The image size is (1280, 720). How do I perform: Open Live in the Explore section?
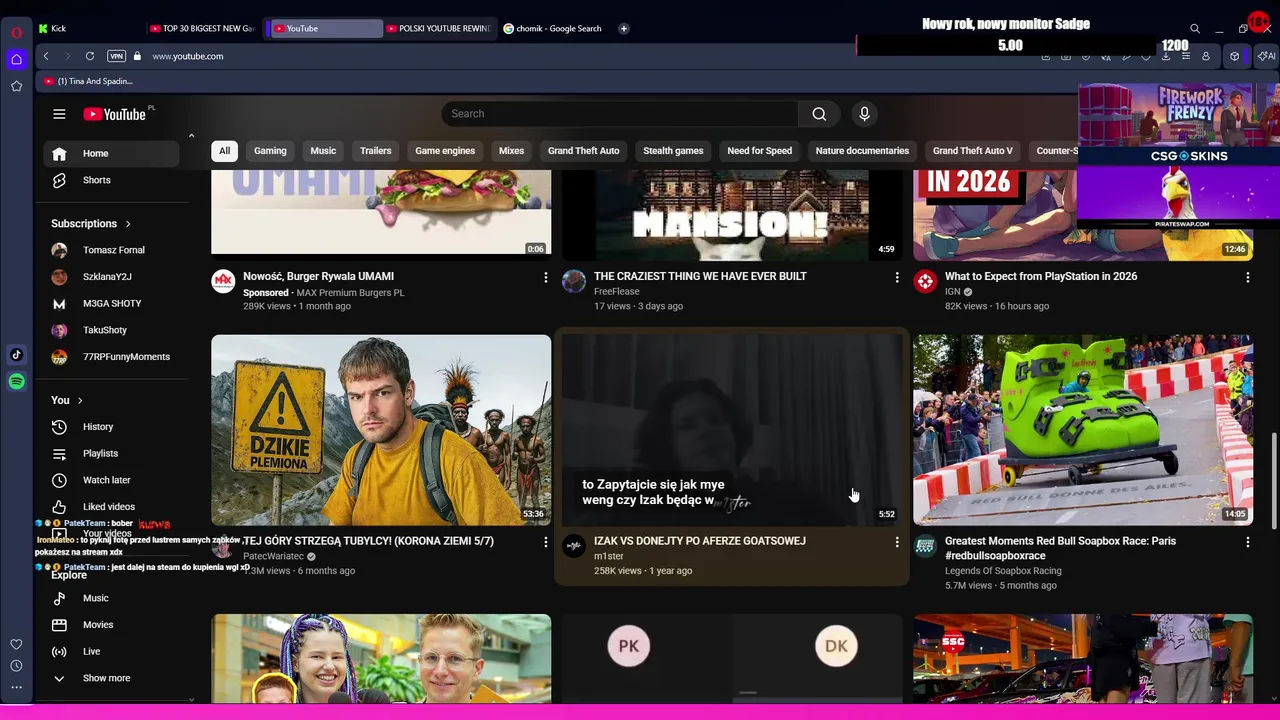pos(111,652)
